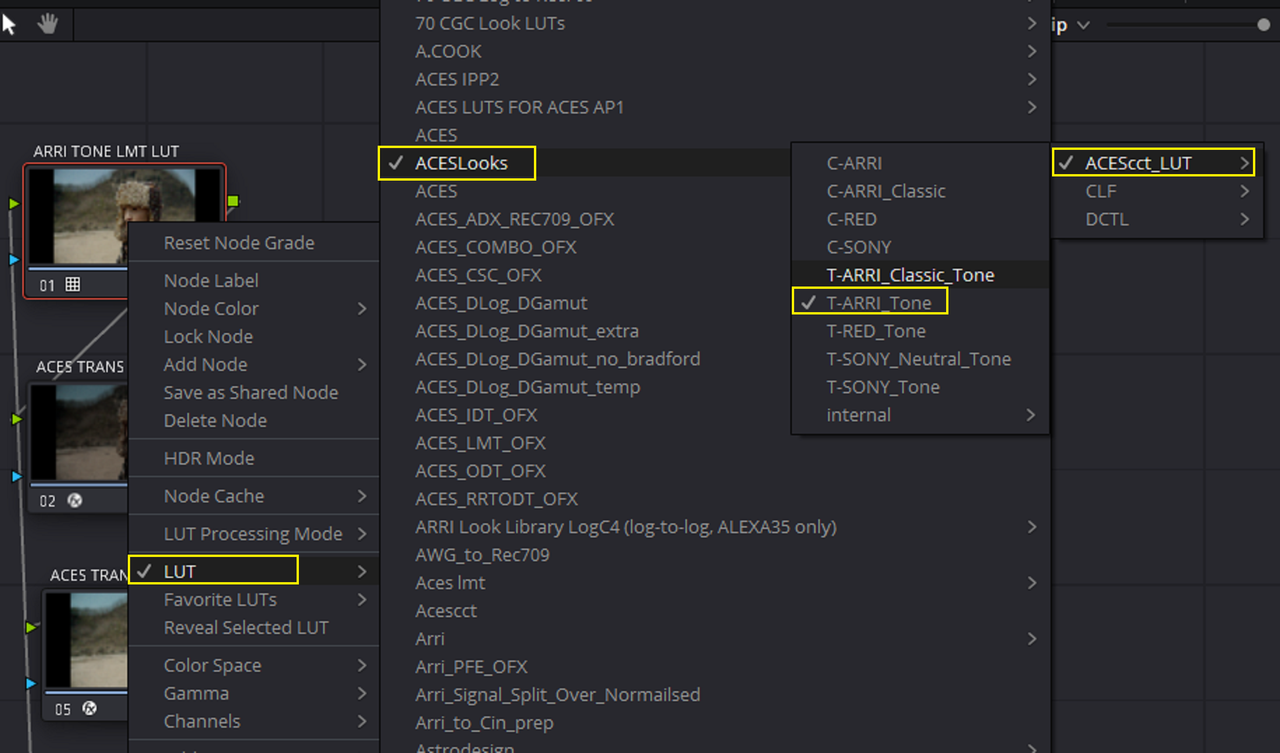This screenshot has height=753, width=1280.
Task: Click the effects icon on node 02
Action: [74, 501]
